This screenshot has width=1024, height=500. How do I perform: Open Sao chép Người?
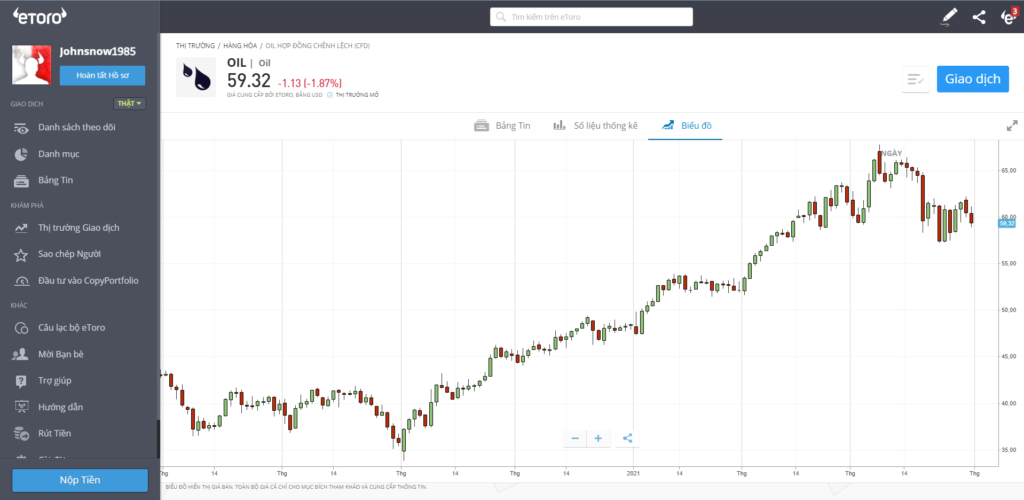coord(69,254)
